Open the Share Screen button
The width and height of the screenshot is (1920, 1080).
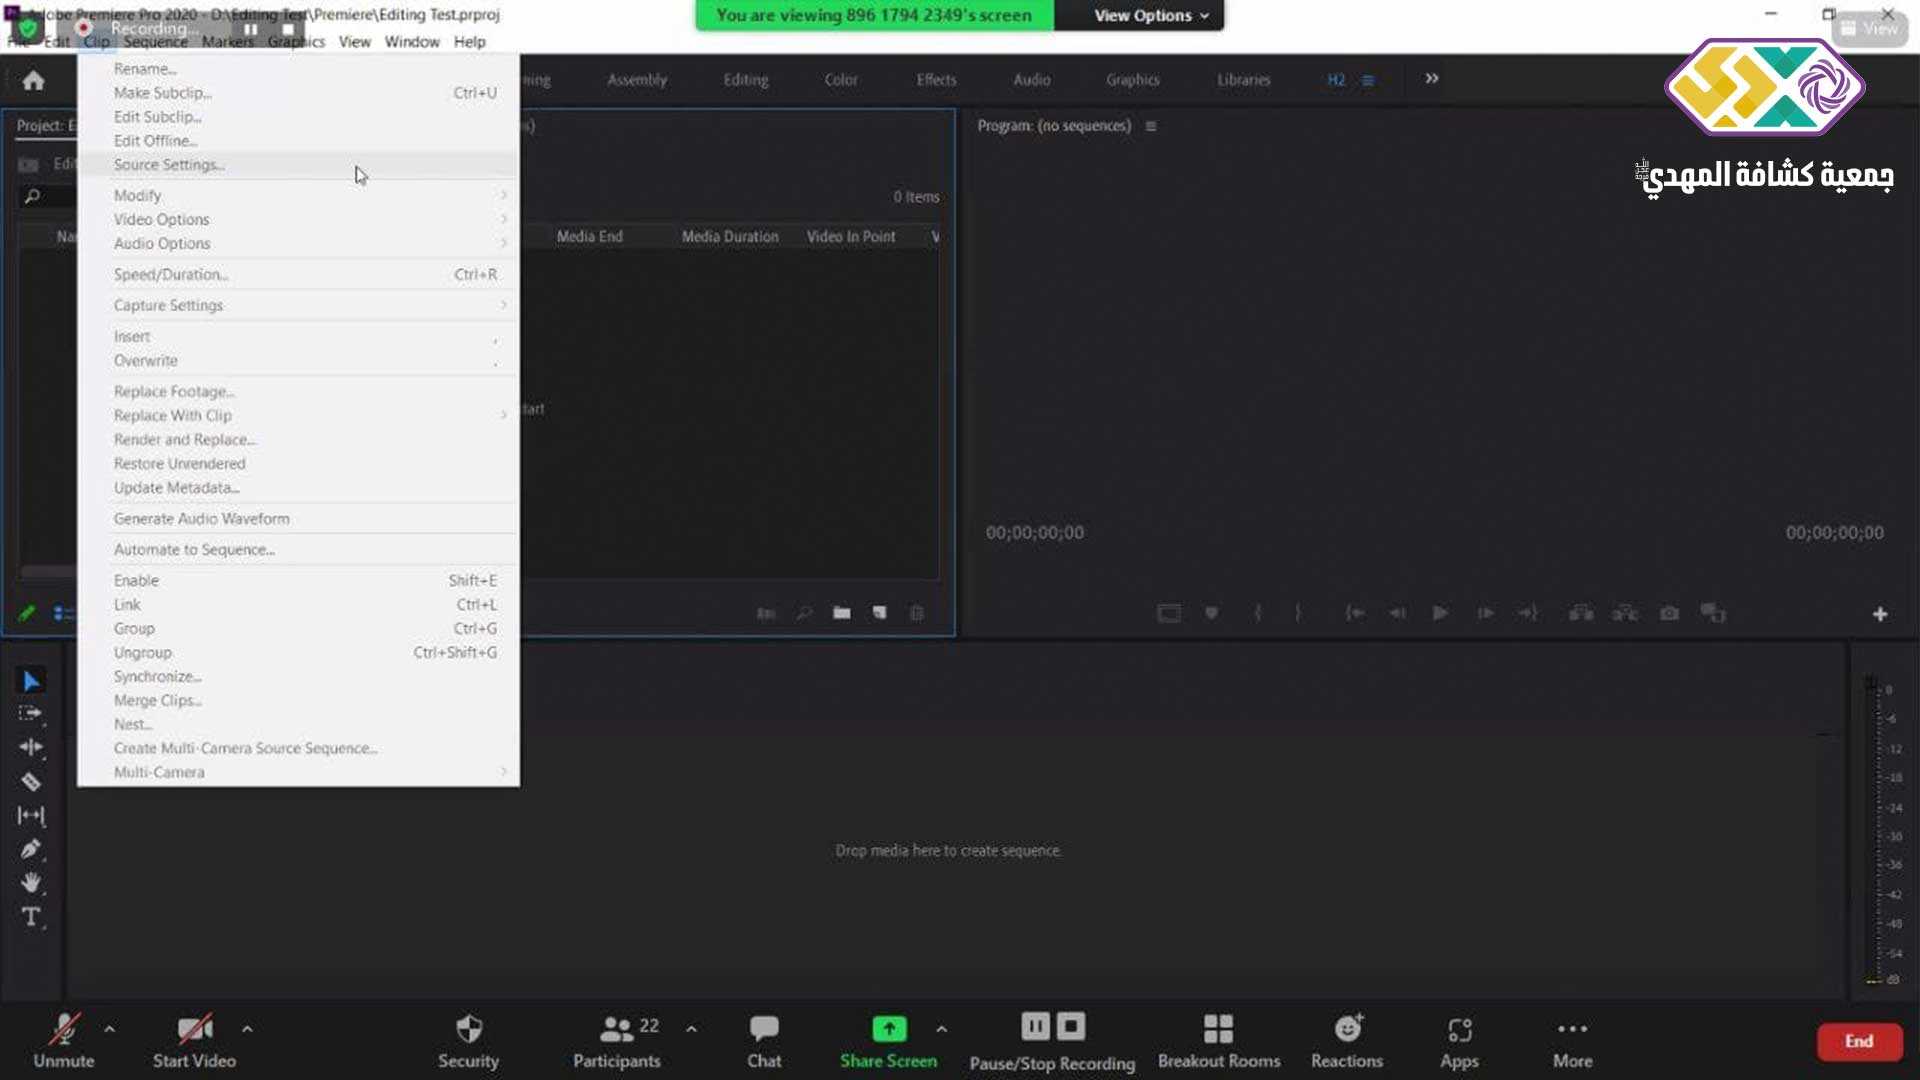point(888,1040)
